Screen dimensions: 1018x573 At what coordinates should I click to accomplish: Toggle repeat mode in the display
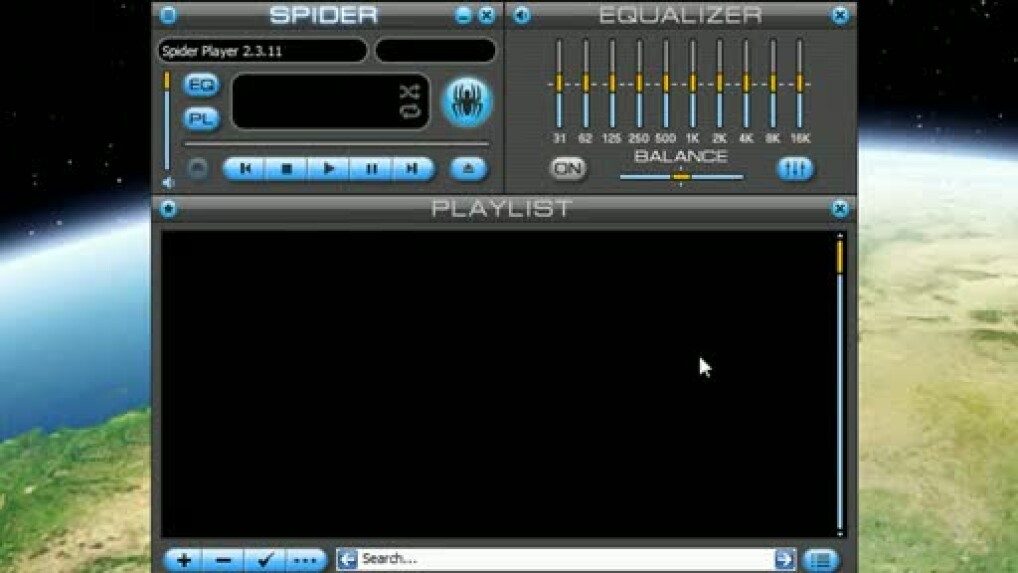click(408, 111)
